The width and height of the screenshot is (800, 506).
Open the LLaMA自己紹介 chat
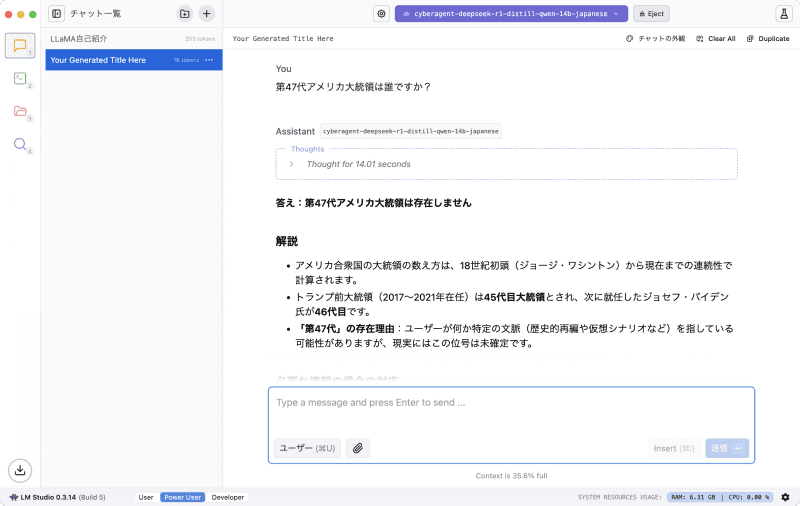point(134,39)
